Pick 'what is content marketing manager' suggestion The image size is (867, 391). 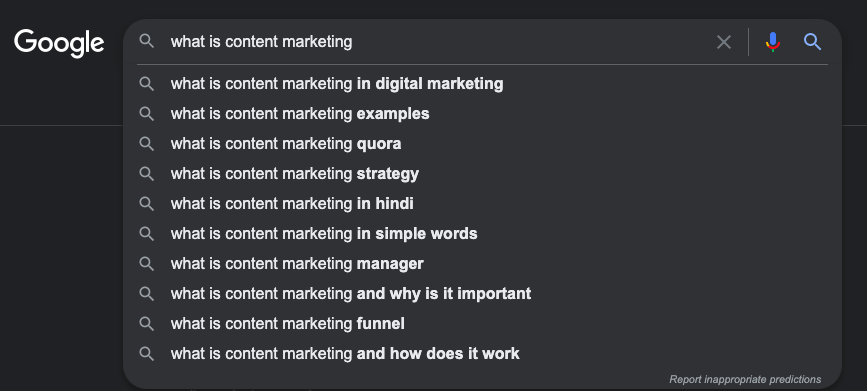(x=482, y=264)
